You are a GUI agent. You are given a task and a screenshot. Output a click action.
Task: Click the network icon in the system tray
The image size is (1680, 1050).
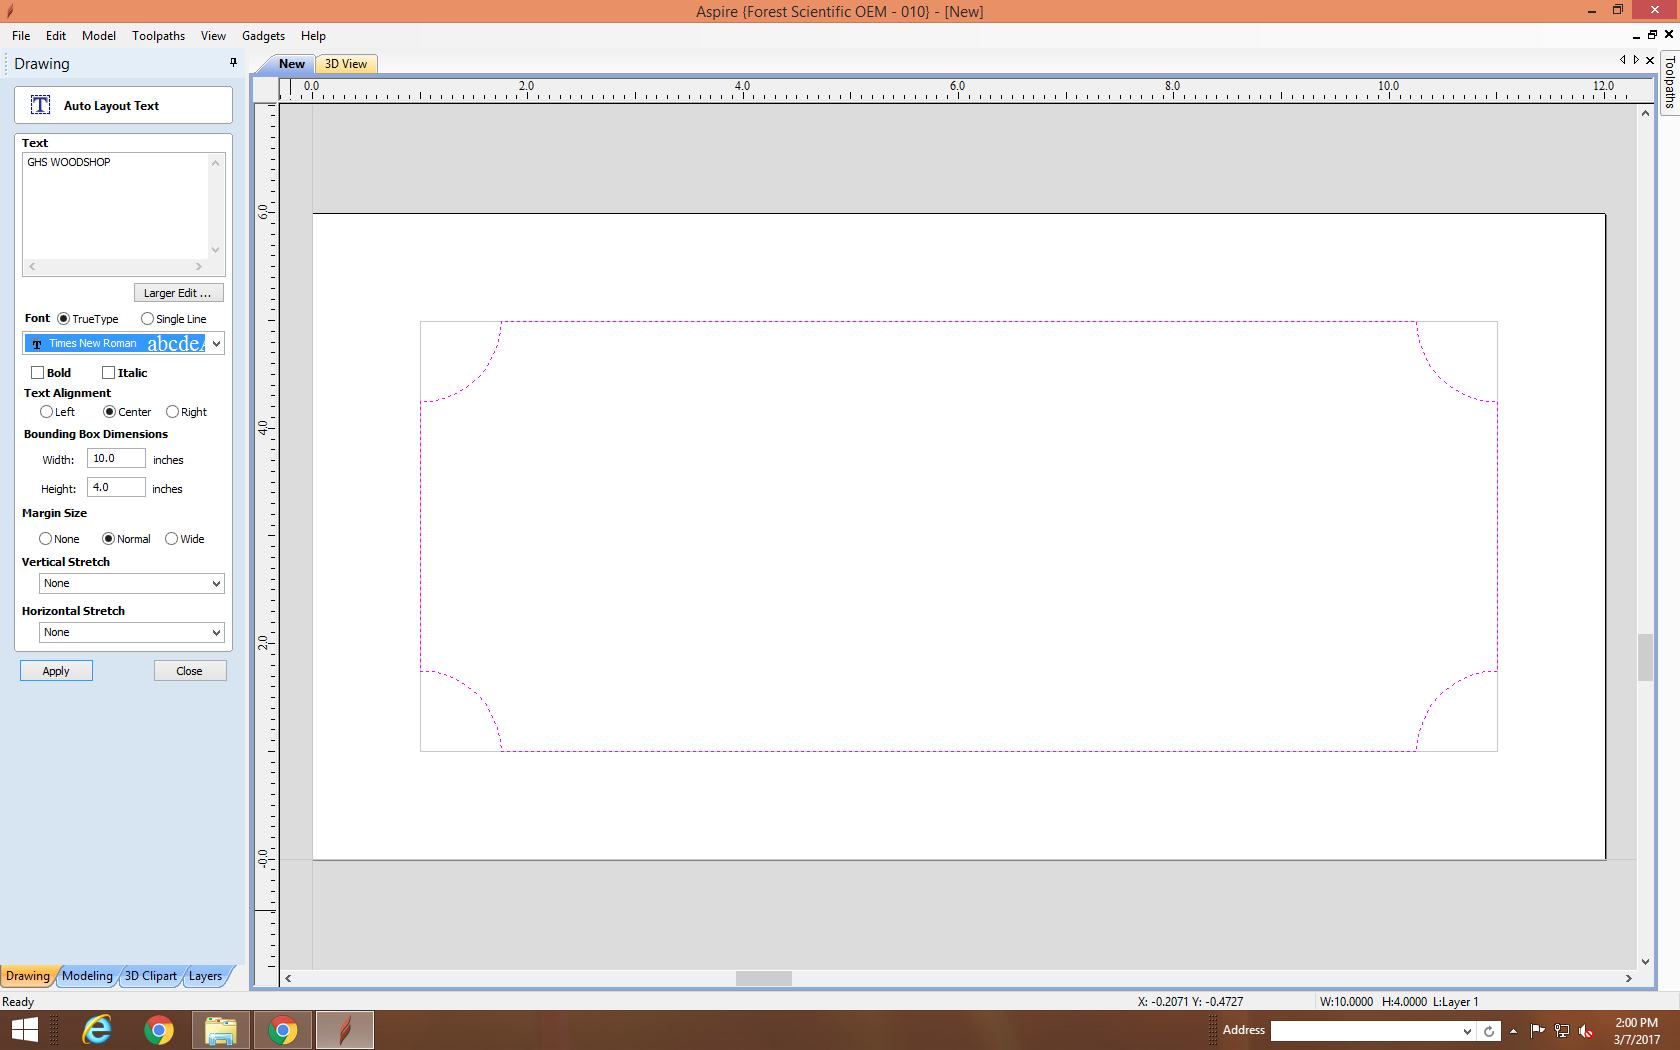[1562, 1031]
